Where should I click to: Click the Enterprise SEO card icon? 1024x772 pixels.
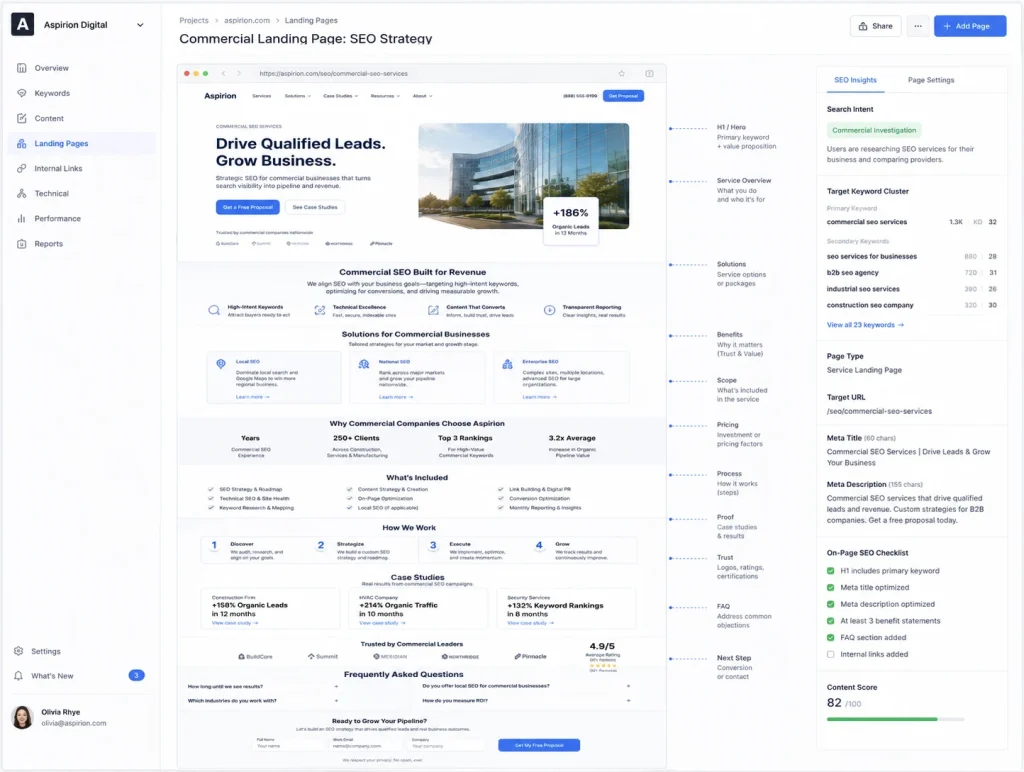tap(507, 364)
